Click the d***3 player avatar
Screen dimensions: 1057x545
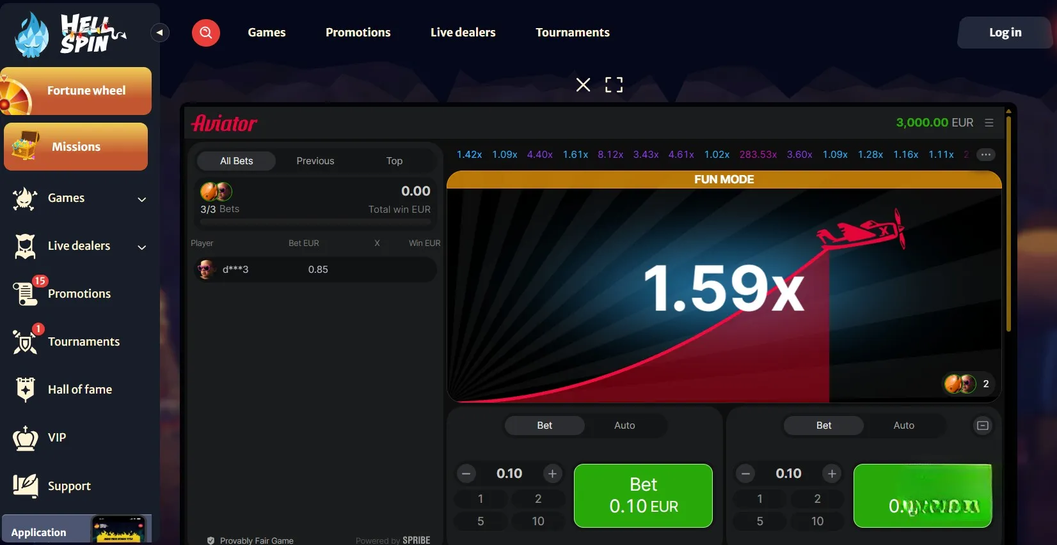click(206, 269)
